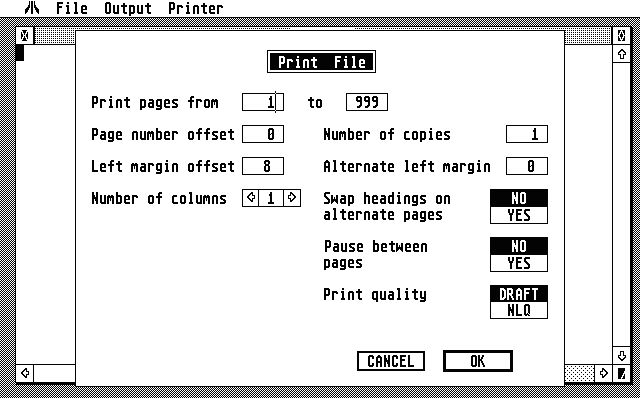Click the vertical scrollbar track
Viewport: 640px width, 398px height.
(x=621, y=204)
